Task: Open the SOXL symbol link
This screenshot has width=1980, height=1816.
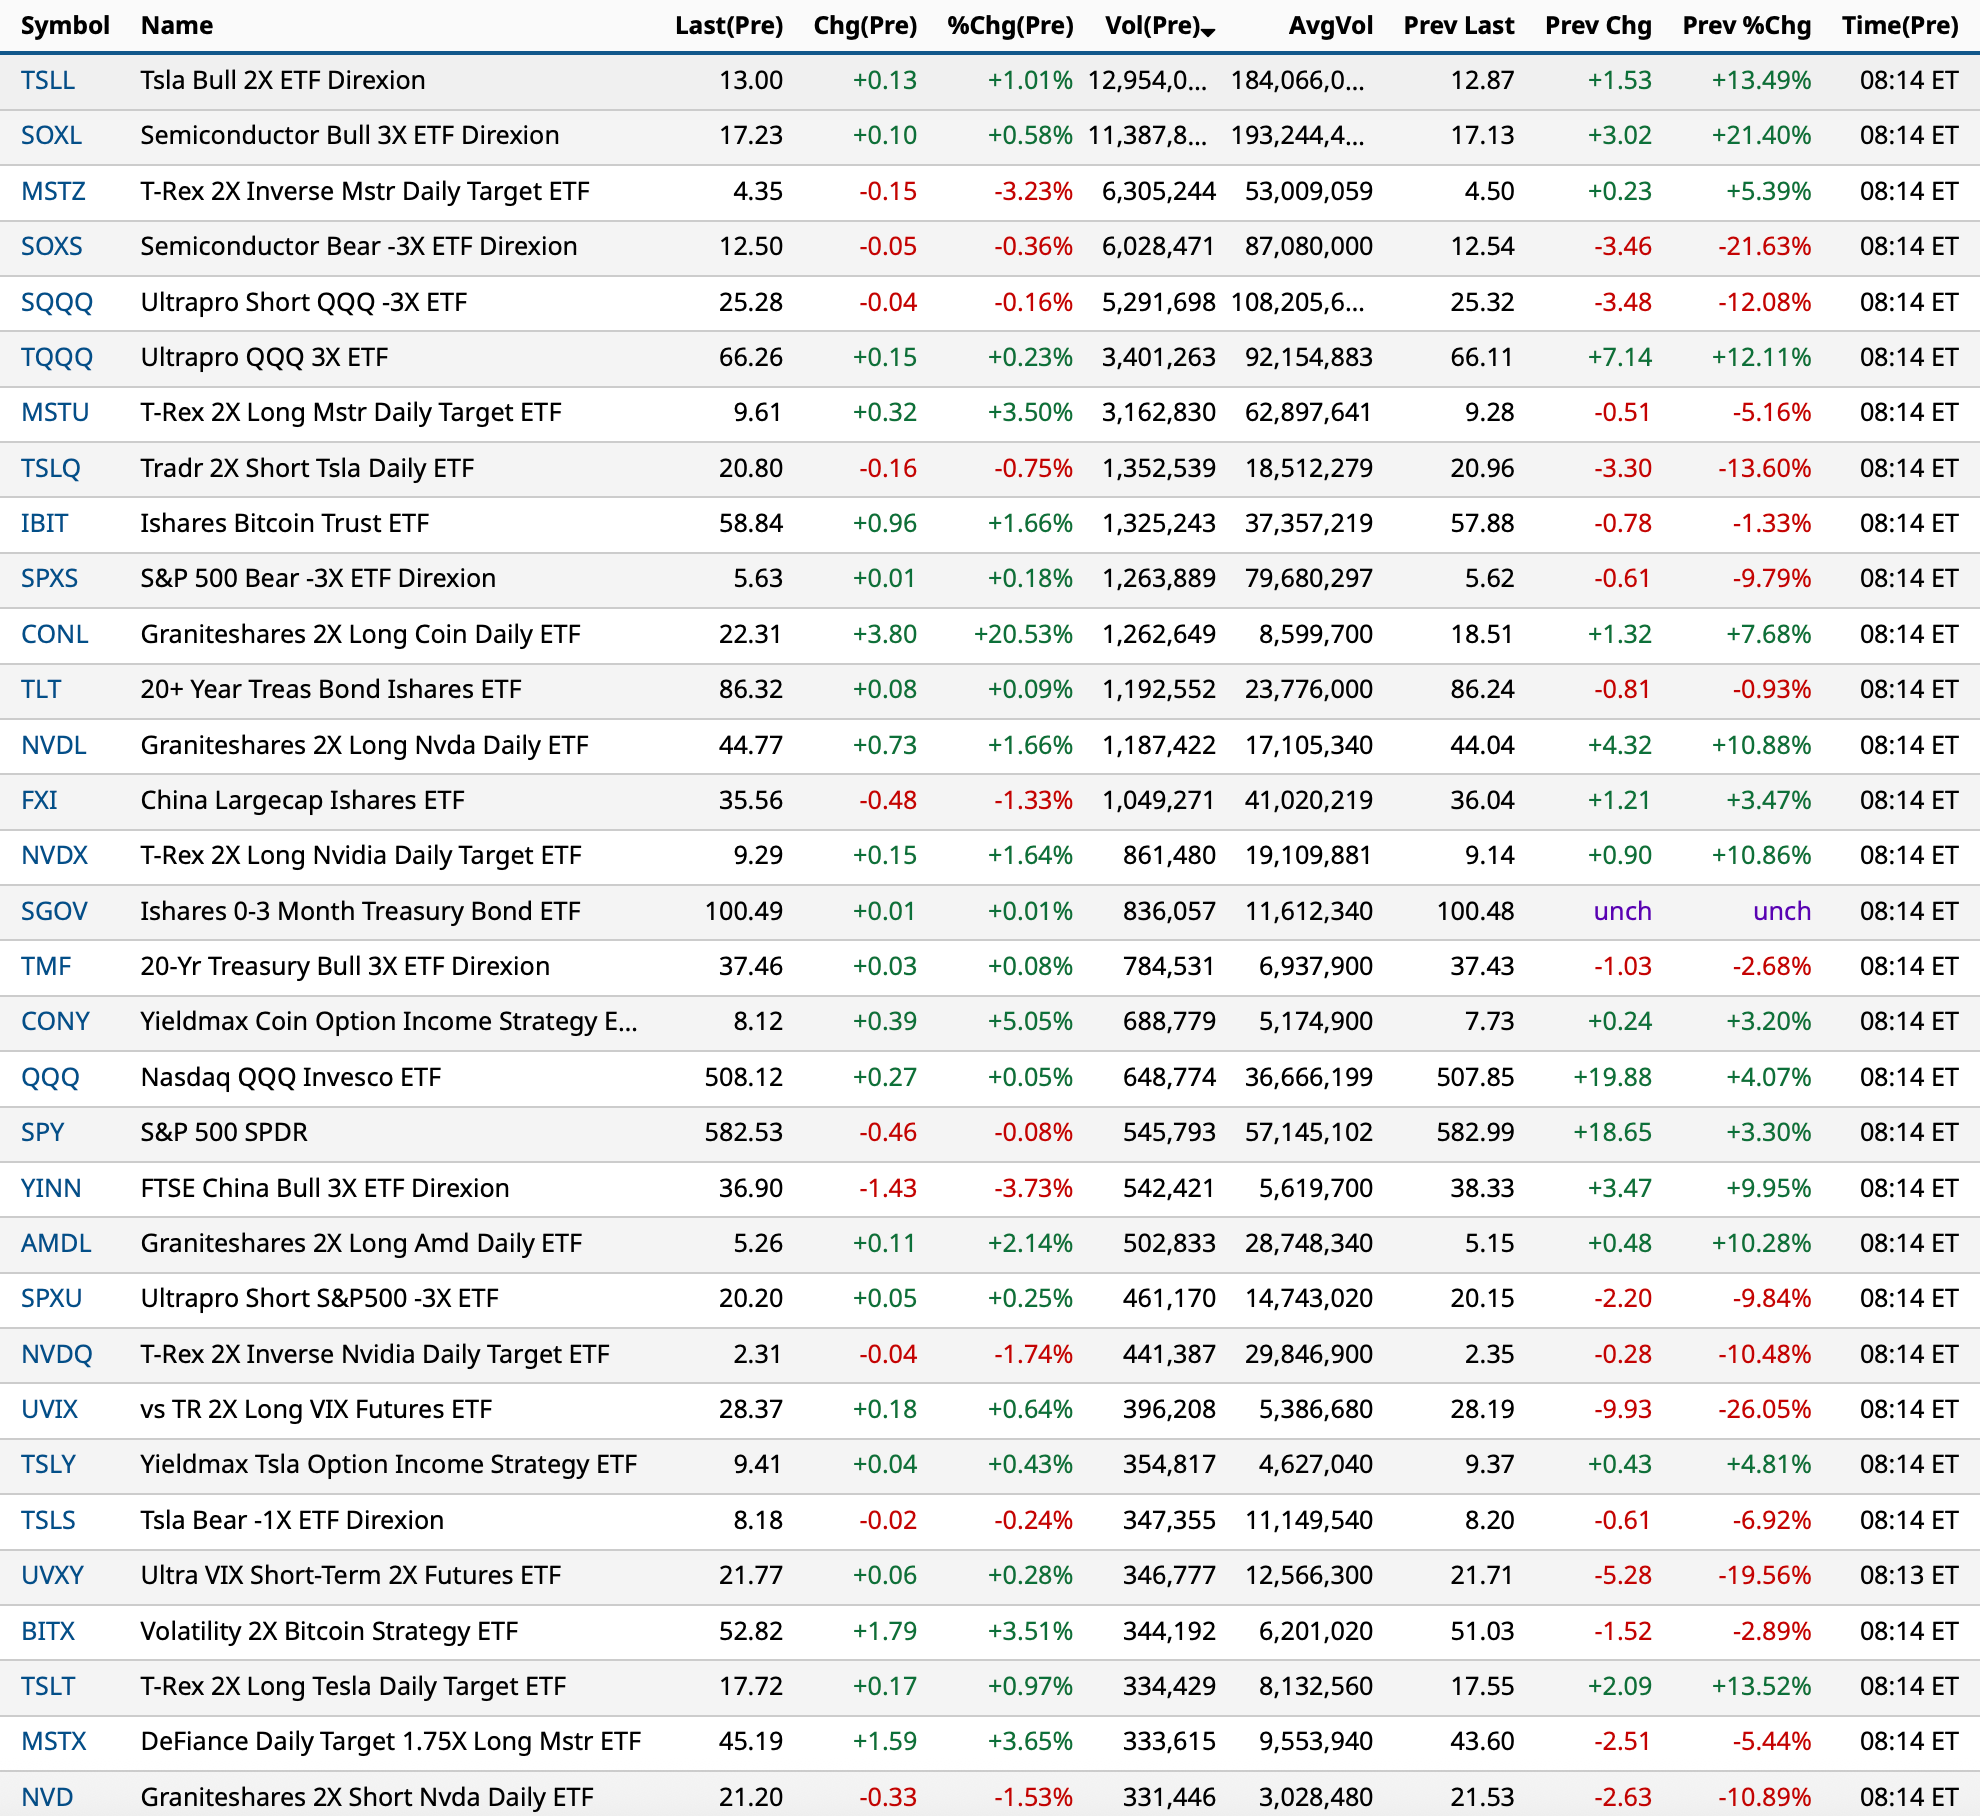Action: click(x=51, y=135)
